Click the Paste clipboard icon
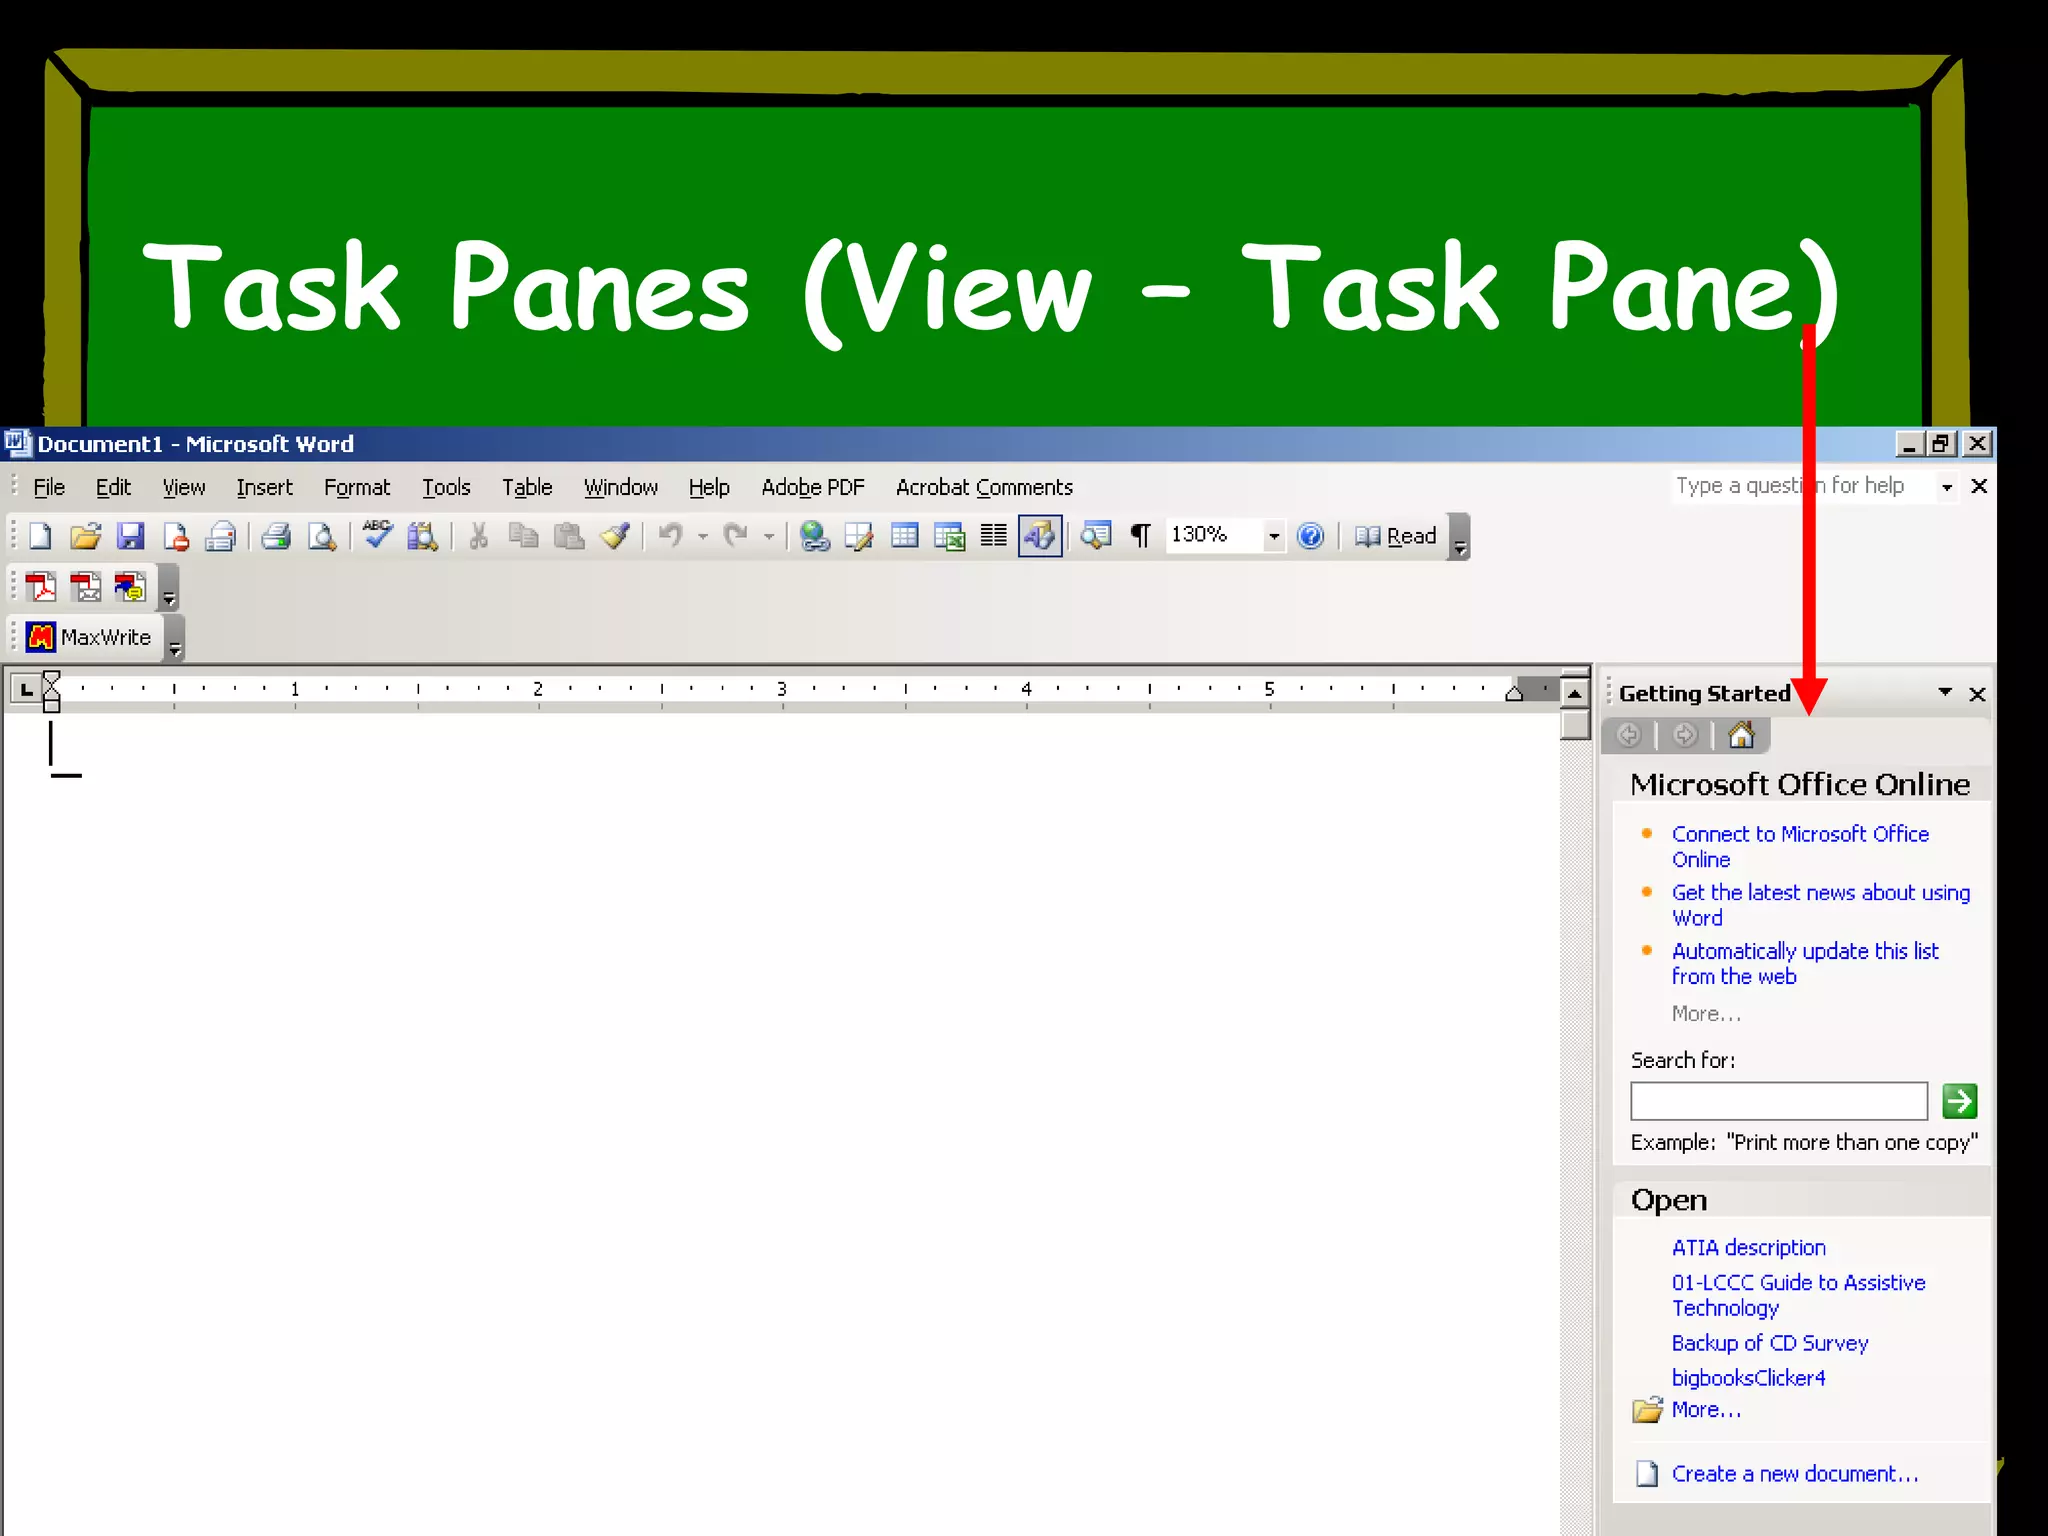Viewport: 2048px width, 1536px height. 568,536
